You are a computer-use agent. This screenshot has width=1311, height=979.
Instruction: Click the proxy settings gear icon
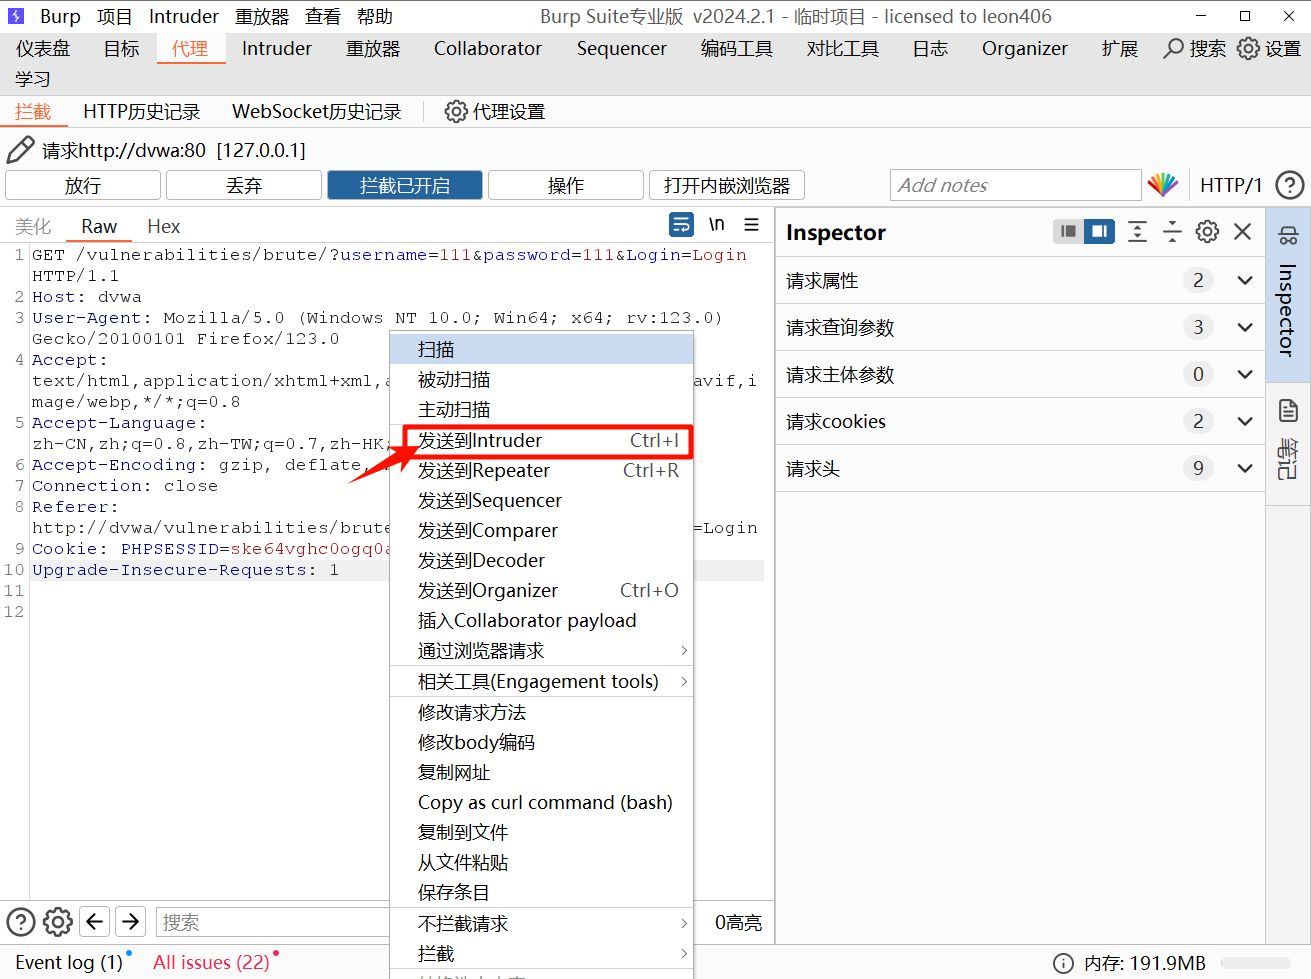coord(456,112)
